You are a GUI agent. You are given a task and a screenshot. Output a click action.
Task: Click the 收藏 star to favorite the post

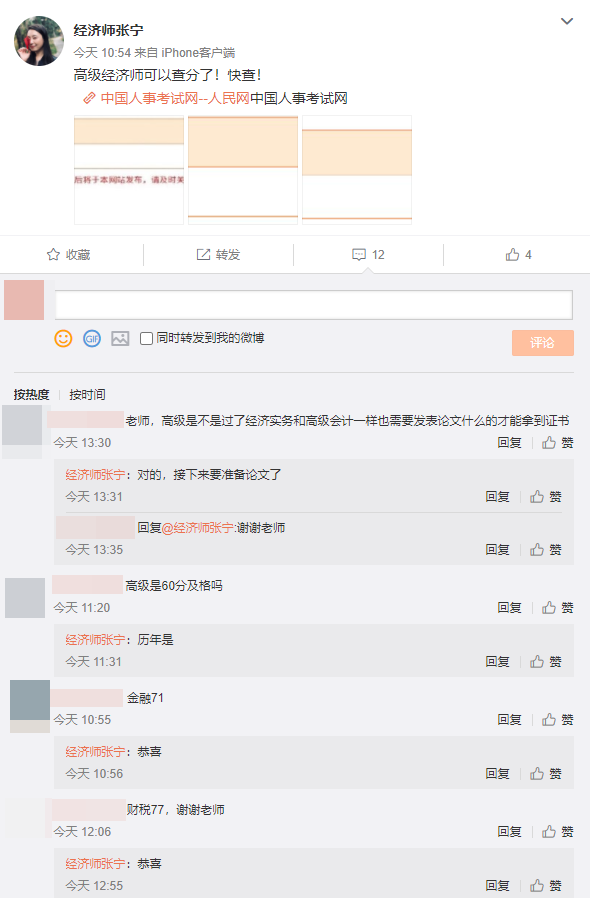tap(69, 255)
